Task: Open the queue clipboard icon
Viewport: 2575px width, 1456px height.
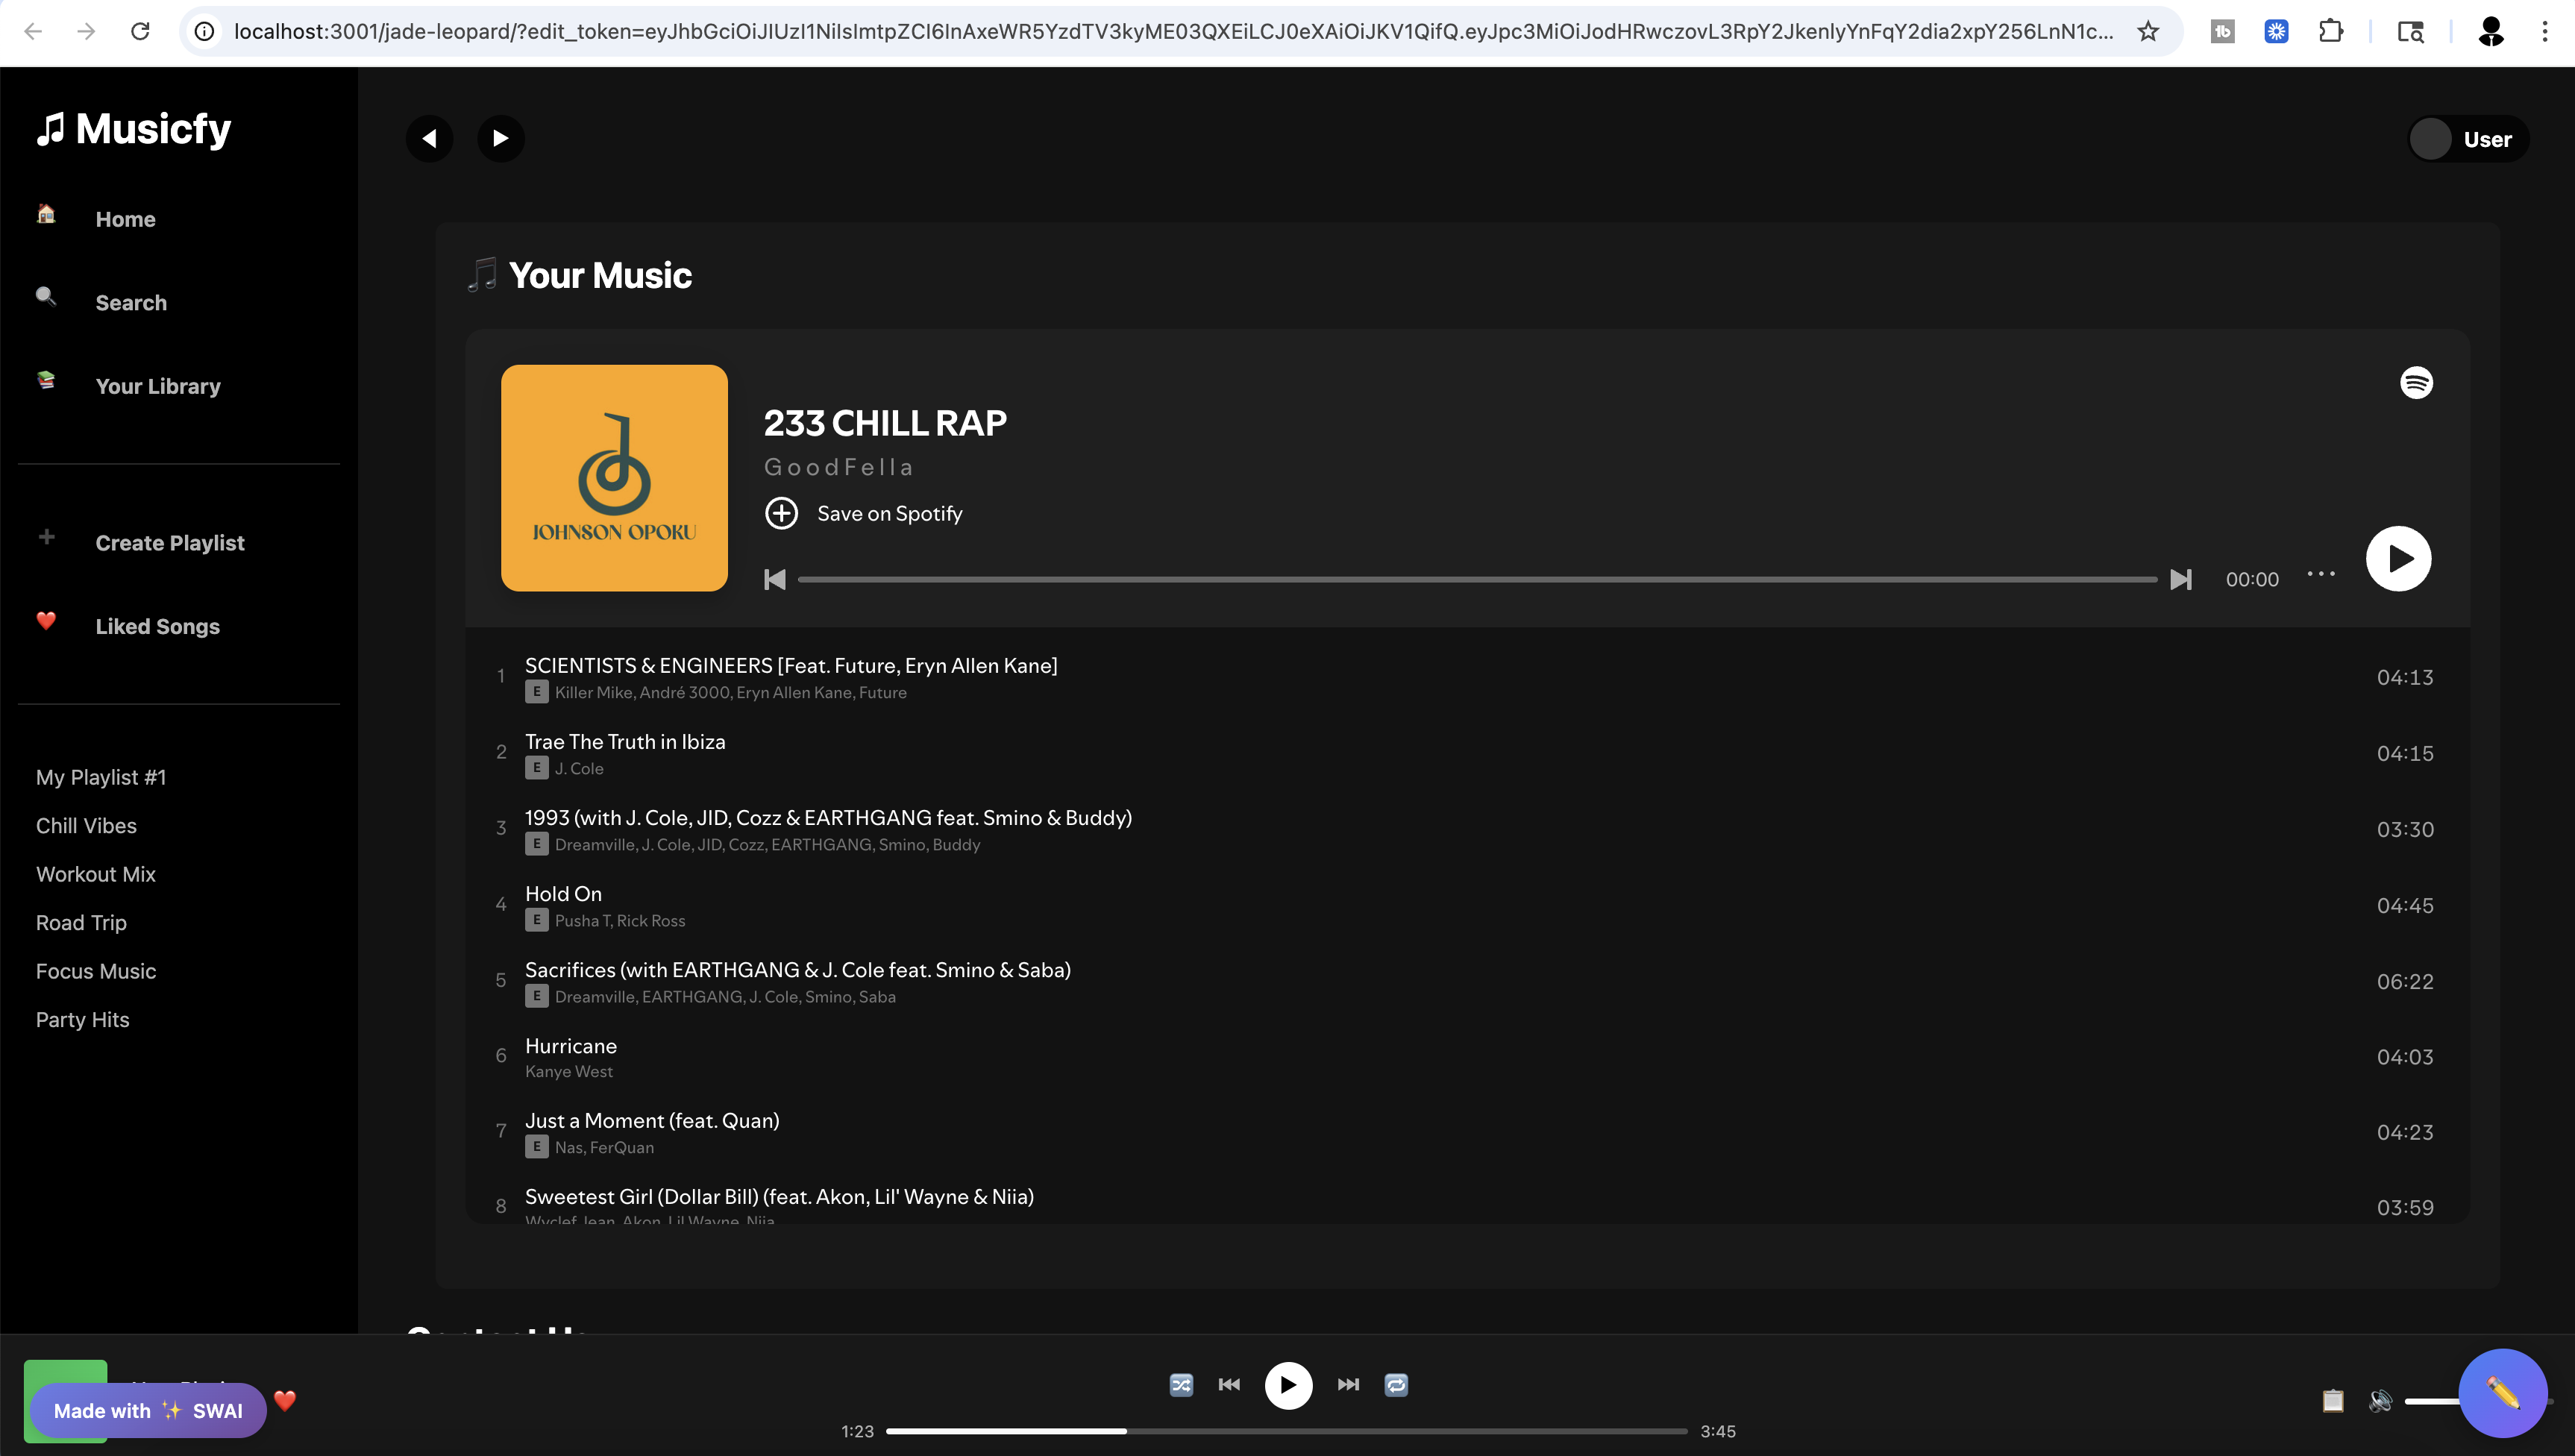Action: [2332, 1401]
